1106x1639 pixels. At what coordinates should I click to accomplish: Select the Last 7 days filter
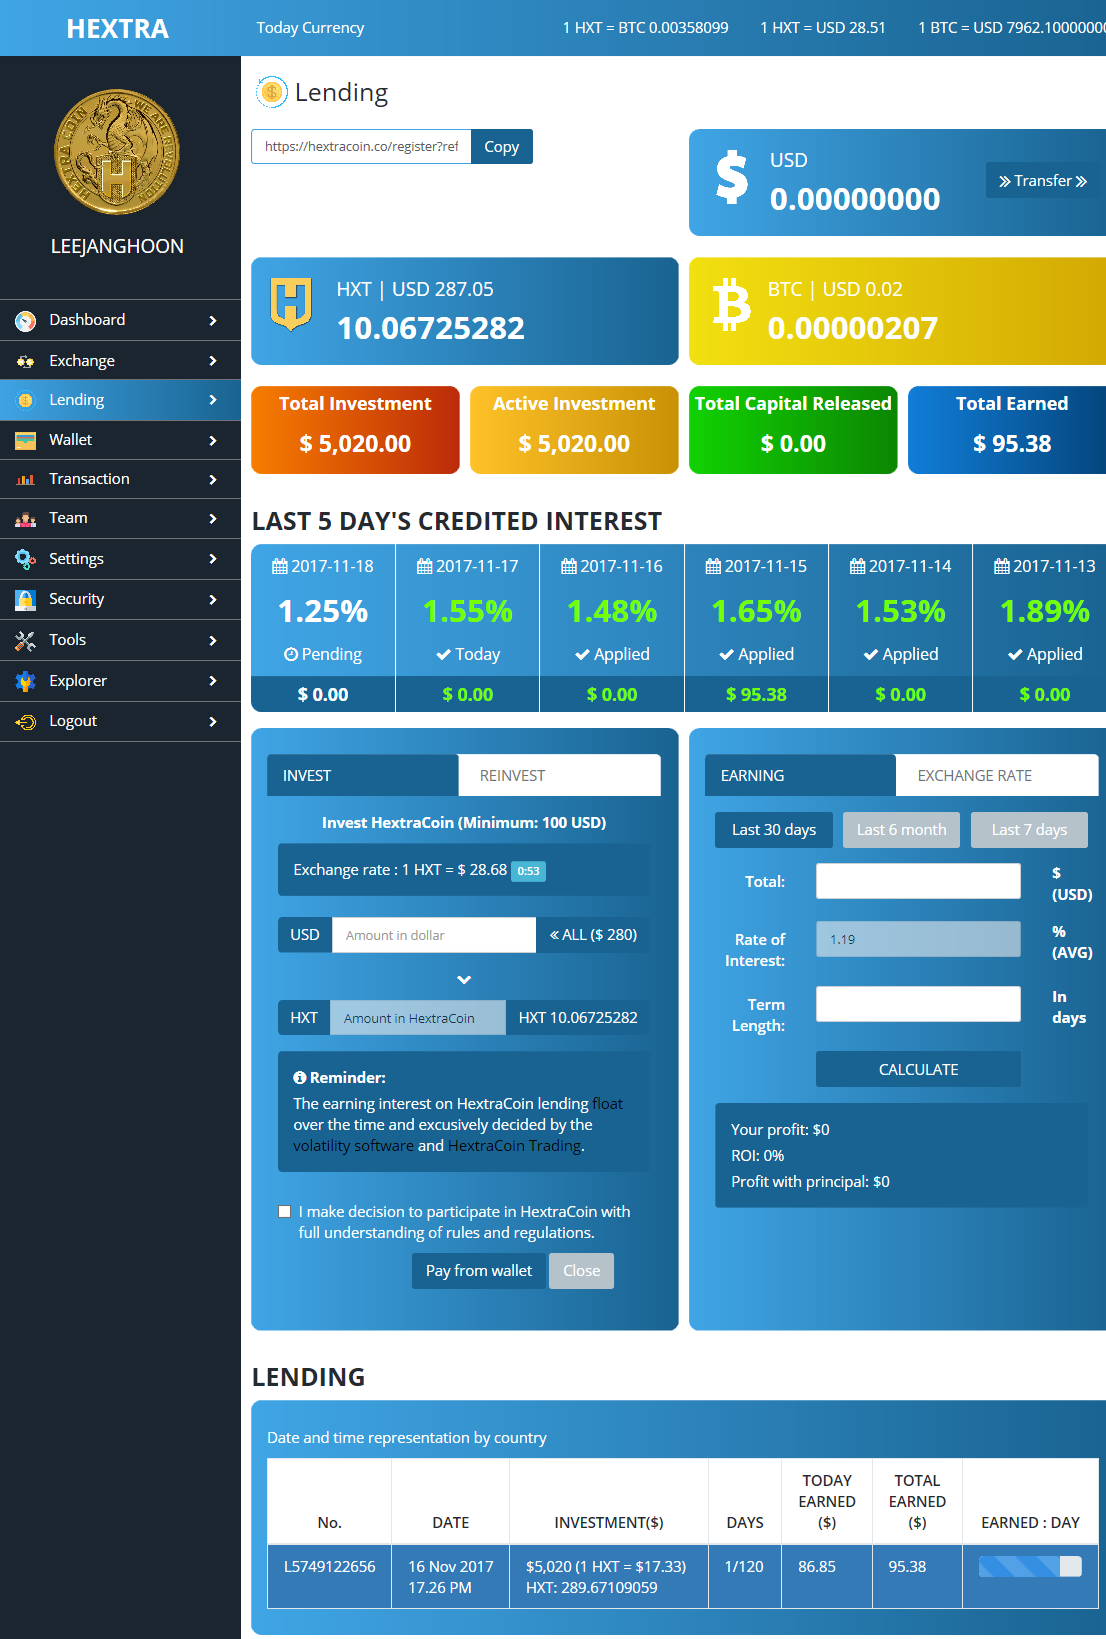(x=1029, y=830)
